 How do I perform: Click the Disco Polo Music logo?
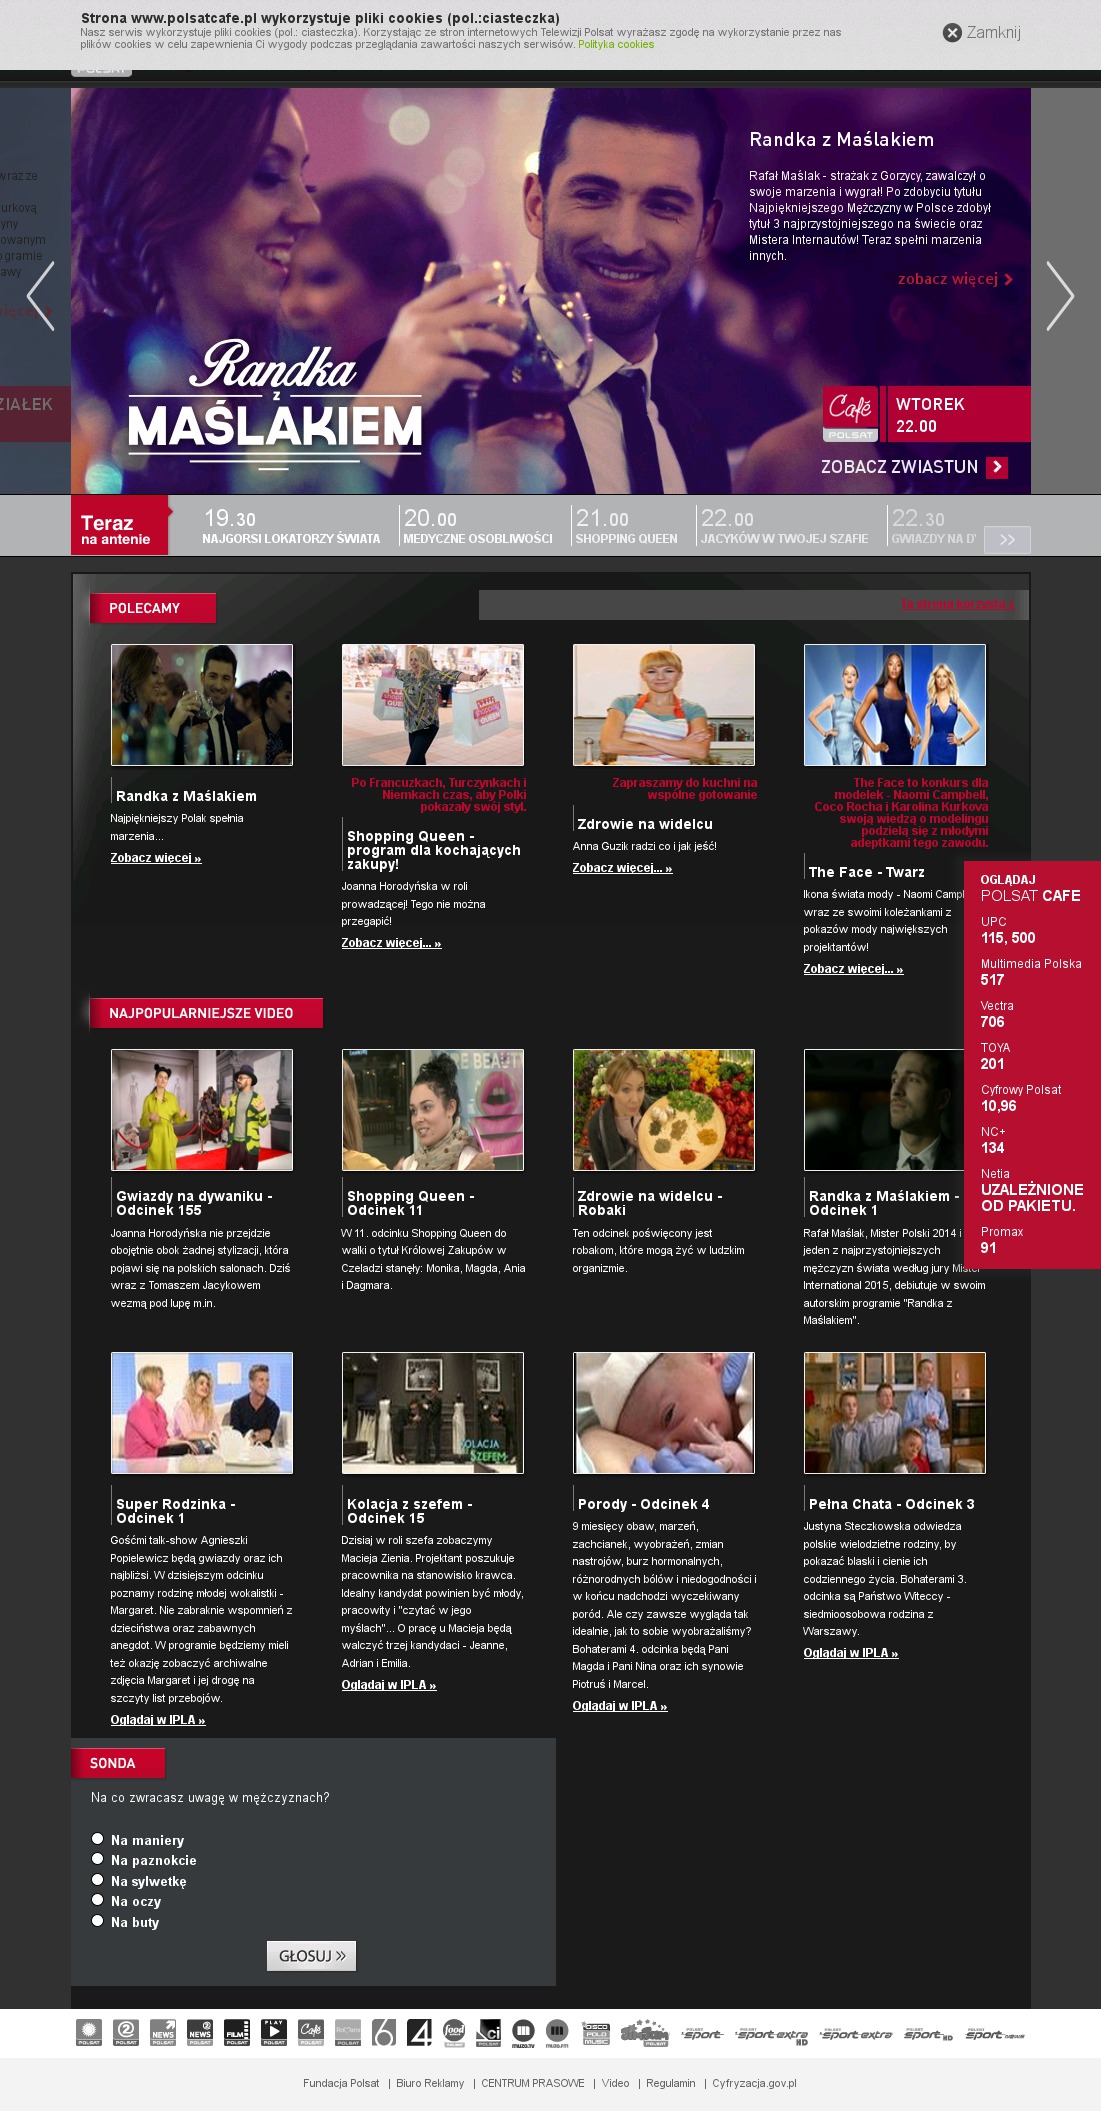(x=596, y=2032)
